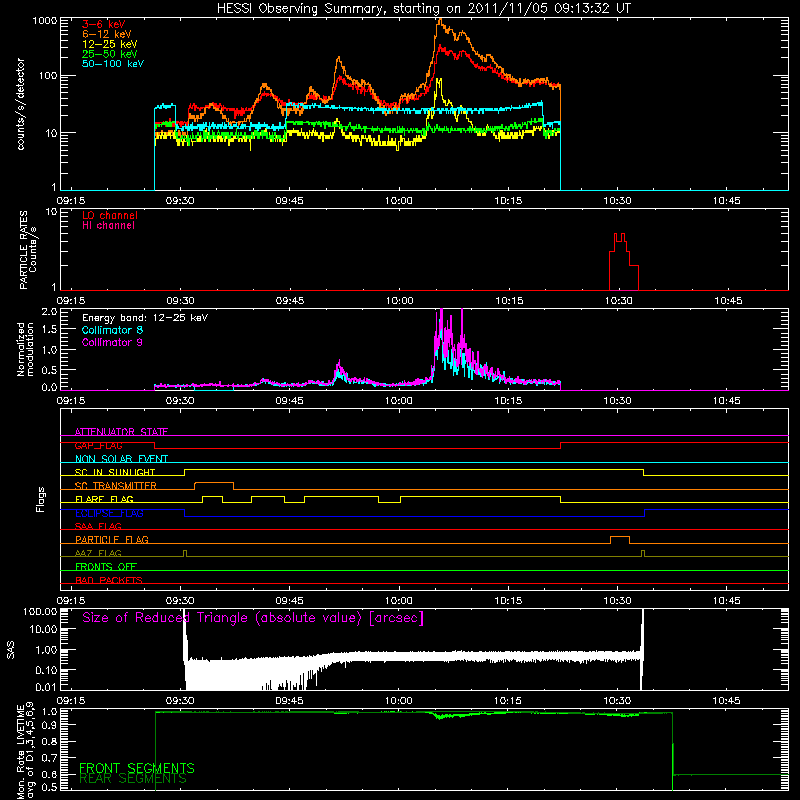Click the 1000 tick label on count axis
Image resolution: width=800 pixels, height=800 pixels.
click(x=44, y=21)
